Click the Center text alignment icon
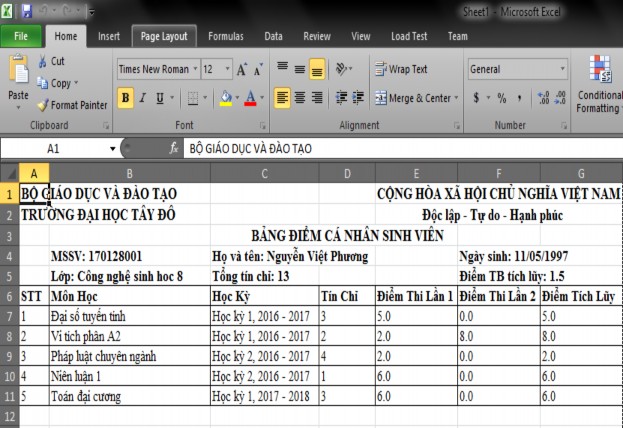 [300, 98]
